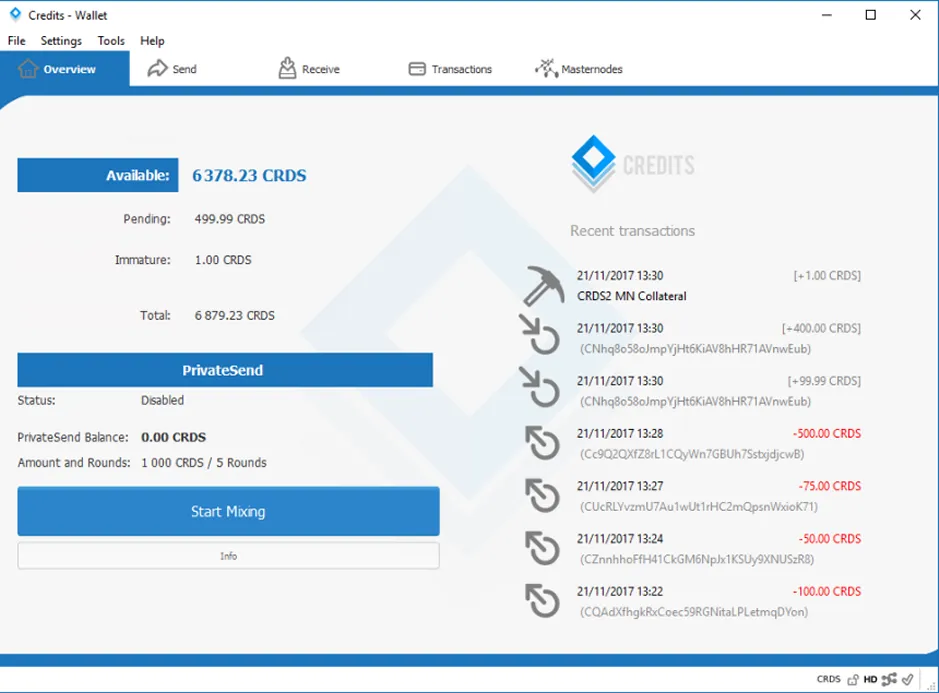
Task: Maximize the Credits Wallet window
Action: point(871,15)
